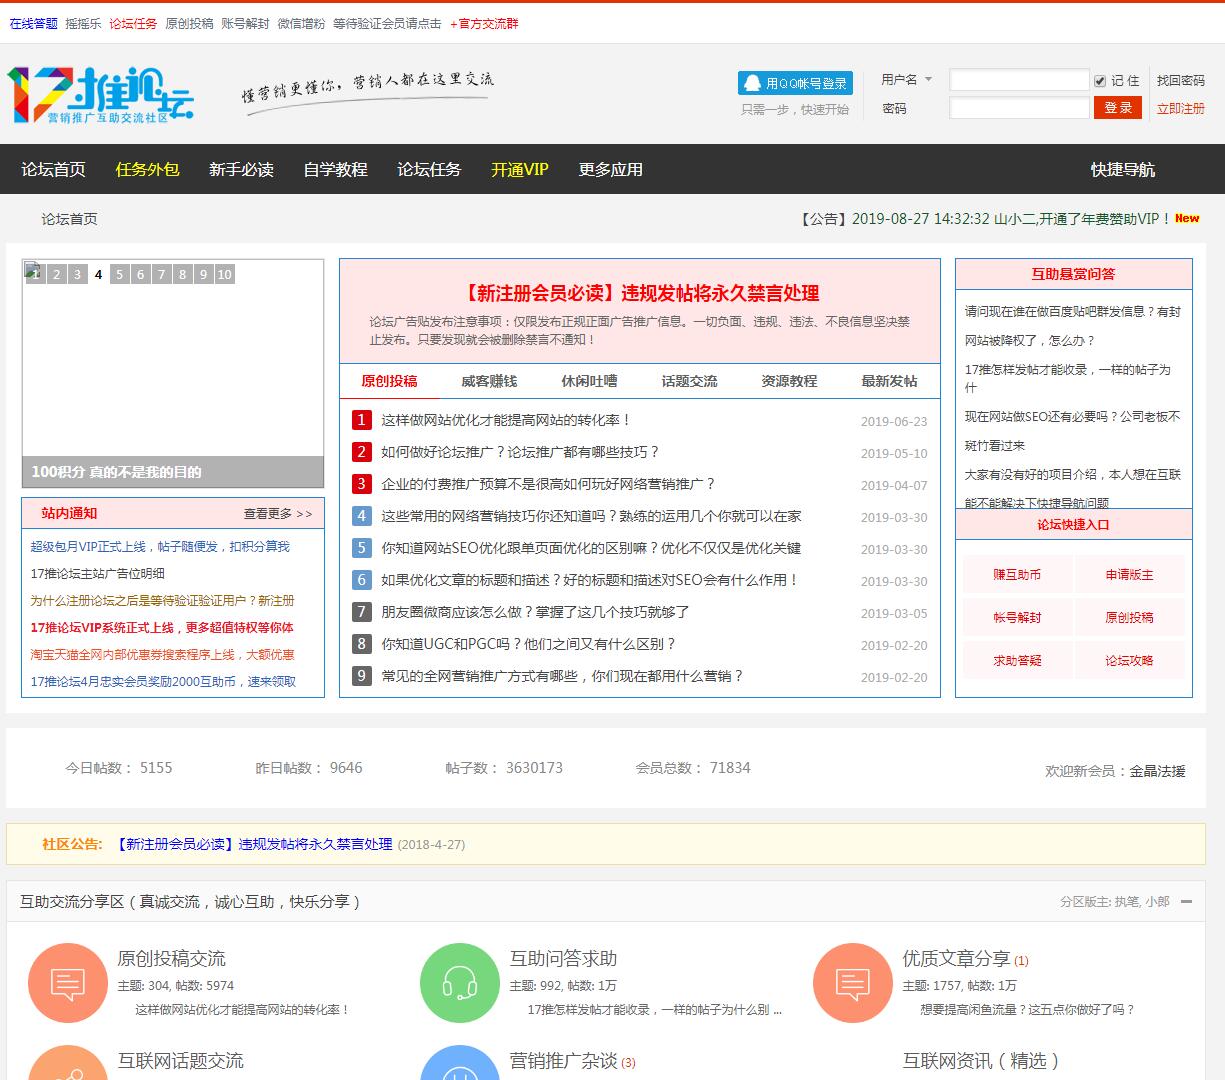The width and height of the screenshot is (1225, 1080).
Task: Switch to the 威客赚钱 tab
Action: pos(489,381)
